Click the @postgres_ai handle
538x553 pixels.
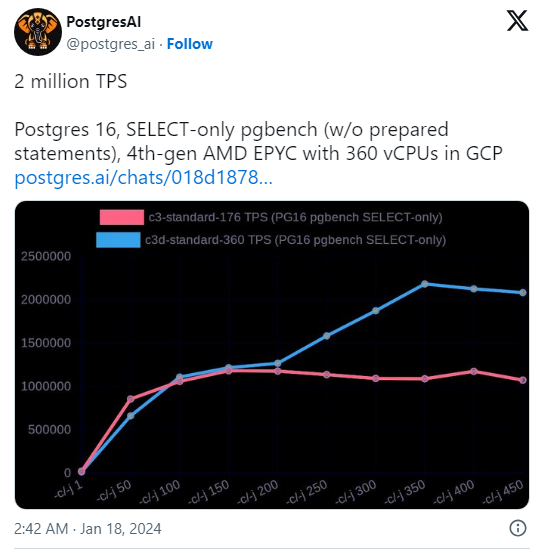click(x=111, y=44)
